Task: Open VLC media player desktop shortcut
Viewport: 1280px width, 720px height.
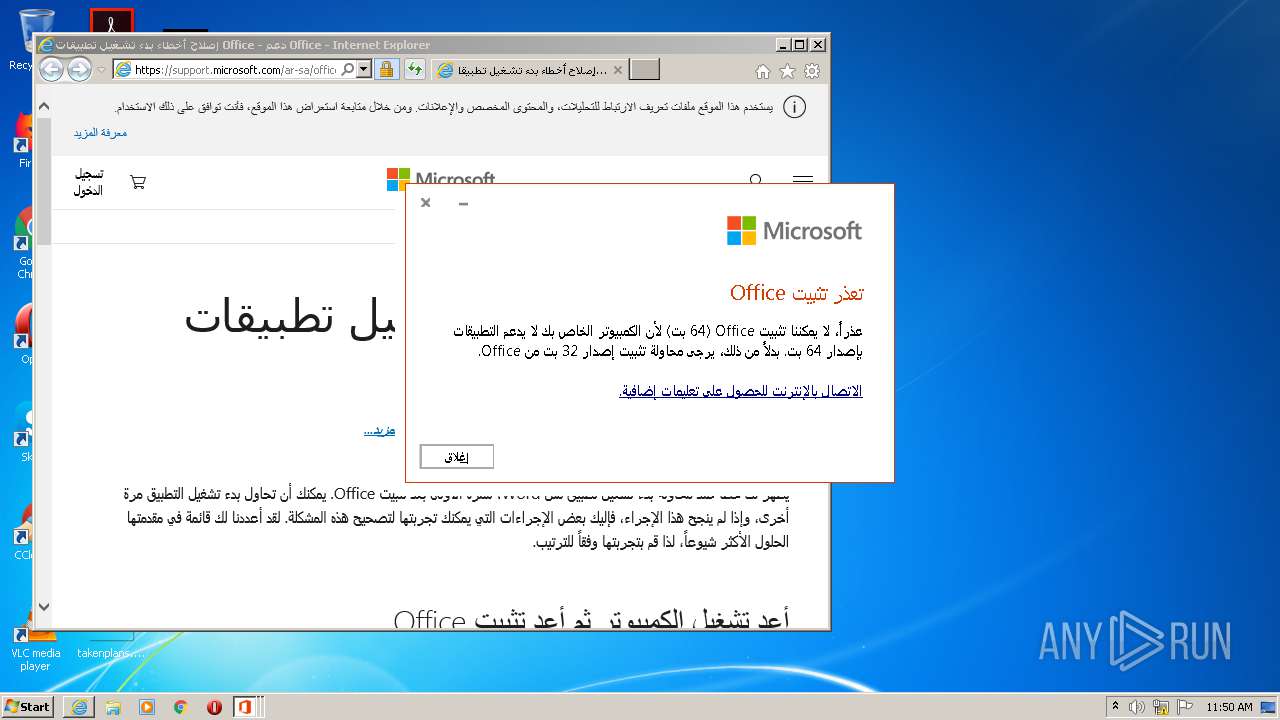Action: pyautogui.click(x=35, y=646)
